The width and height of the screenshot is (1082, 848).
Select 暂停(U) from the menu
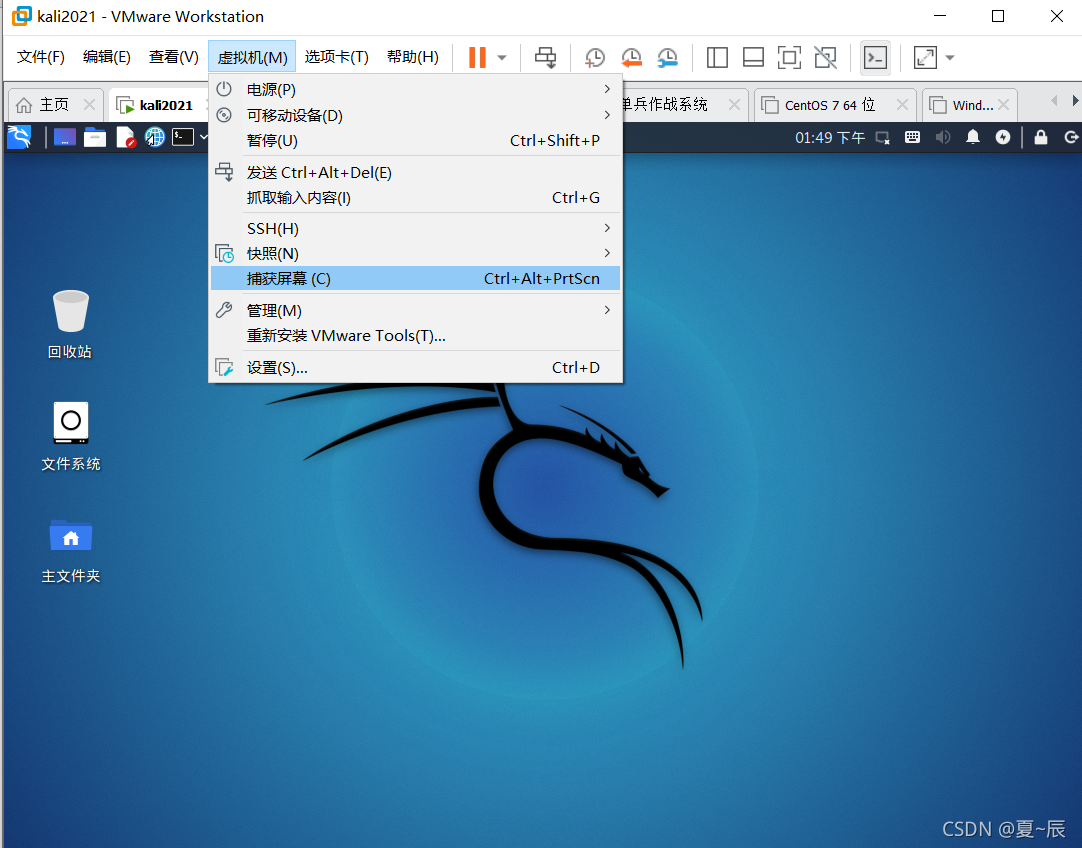coord(415,141)
